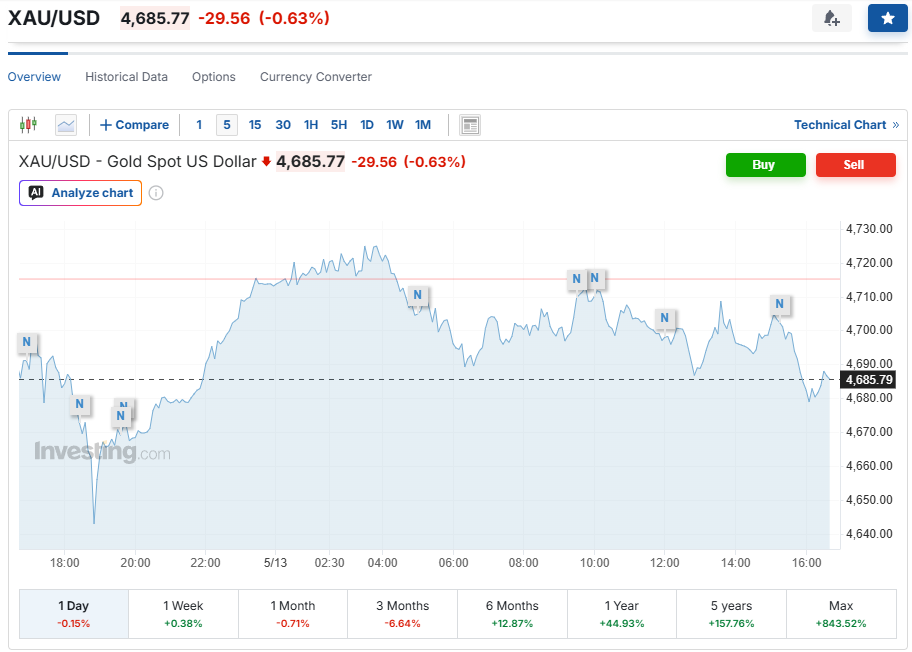Image resolution: width=912 pixels, height=652 pixels.
Task: Switch to candlestick chart type
Action: [28, 124]
